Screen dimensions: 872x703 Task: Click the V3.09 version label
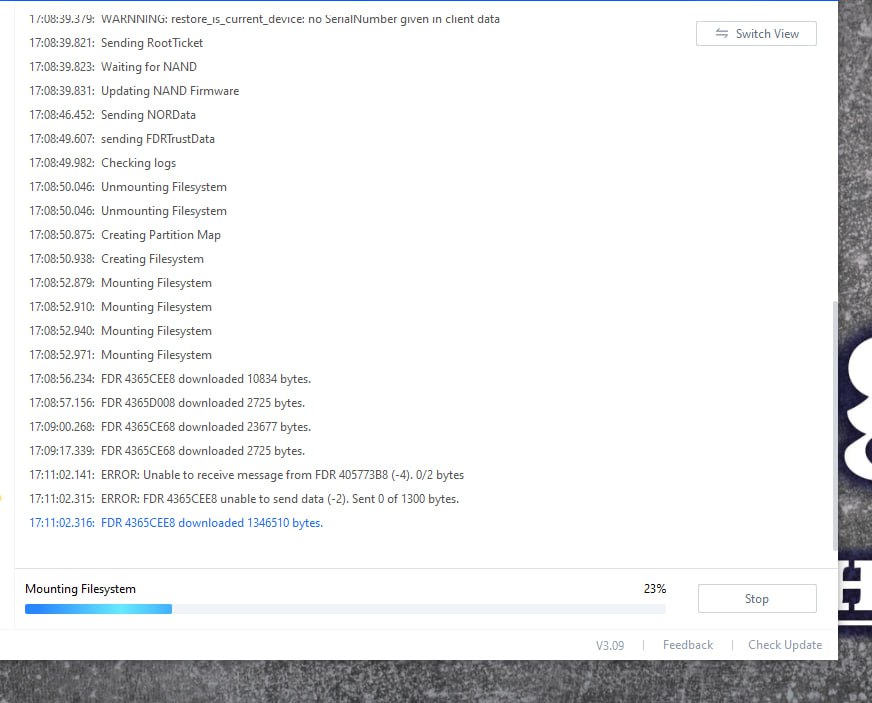click(610, 645)
